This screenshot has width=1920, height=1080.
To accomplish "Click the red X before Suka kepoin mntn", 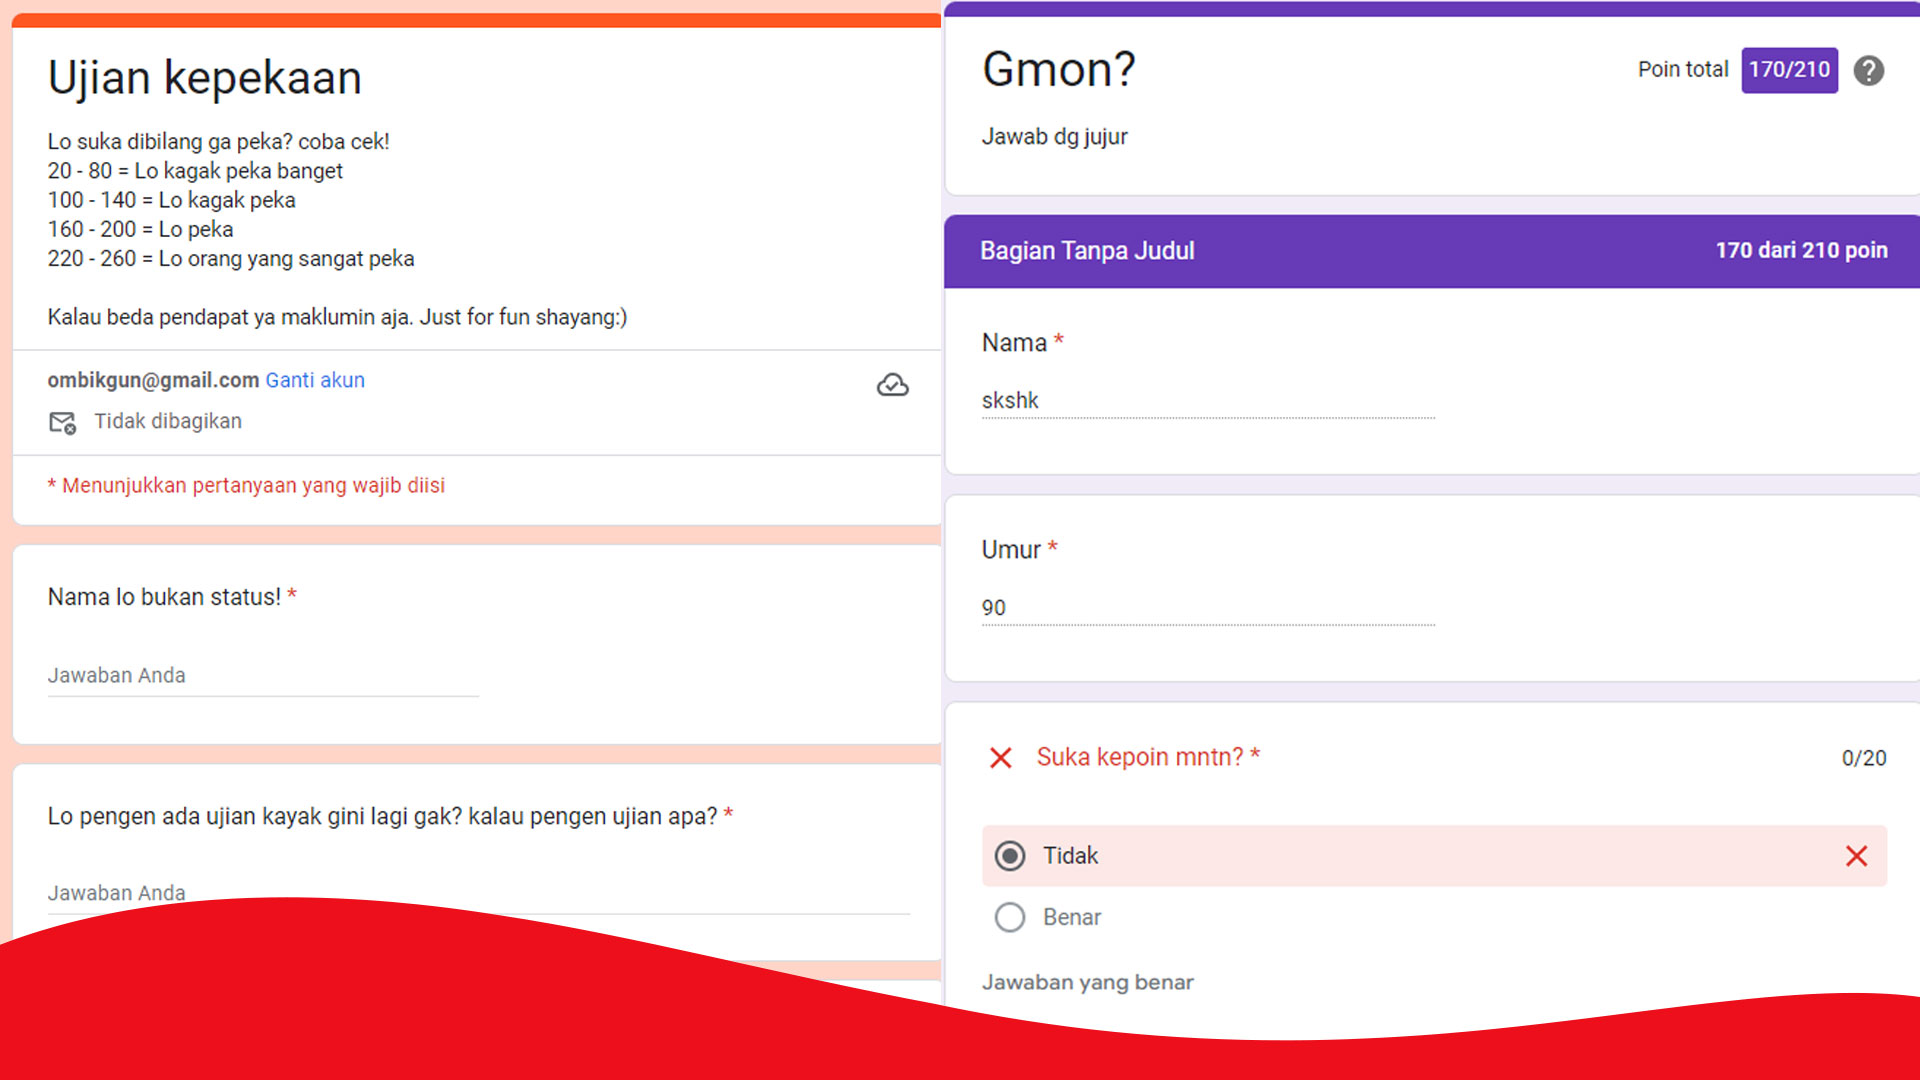I will pos(1000,758).
